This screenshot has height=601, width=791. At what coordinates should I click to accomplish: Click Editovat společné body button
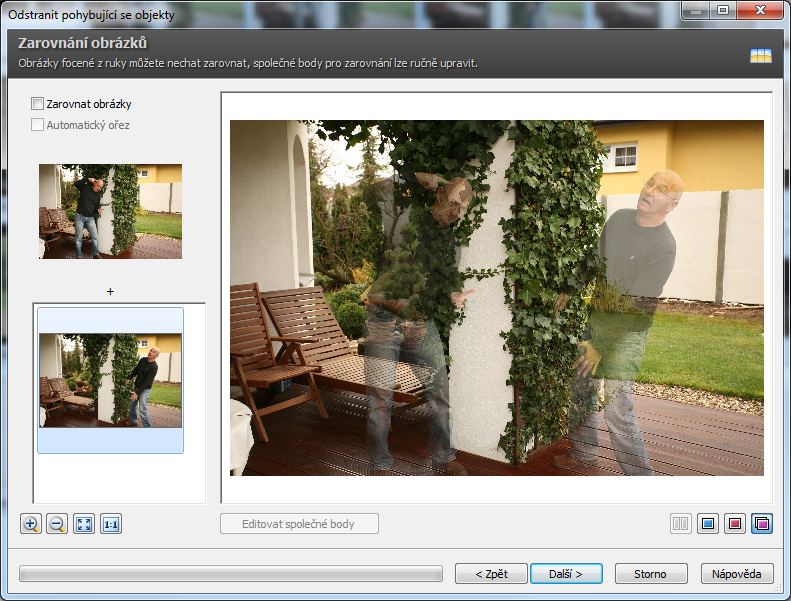pyautogui.click(x=300, y=524)
